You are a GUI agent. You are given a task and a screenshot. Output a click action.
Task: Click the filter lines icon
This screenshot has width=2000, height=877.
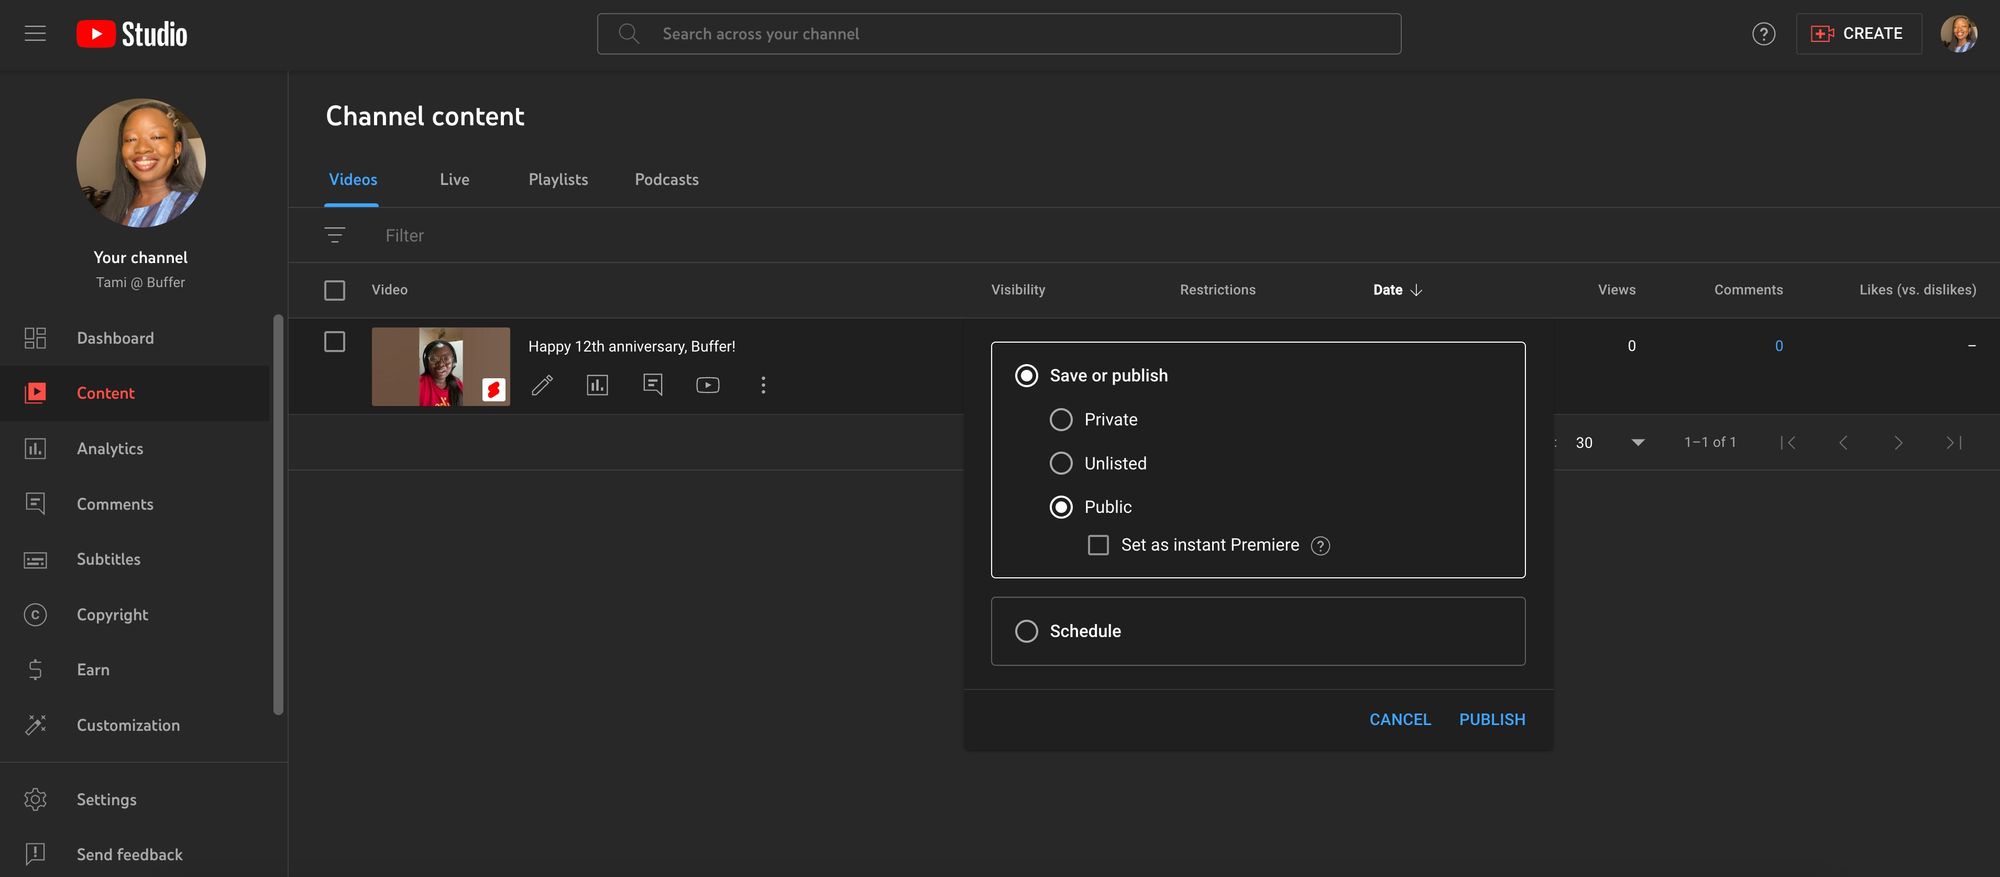(x=335, y=235)
